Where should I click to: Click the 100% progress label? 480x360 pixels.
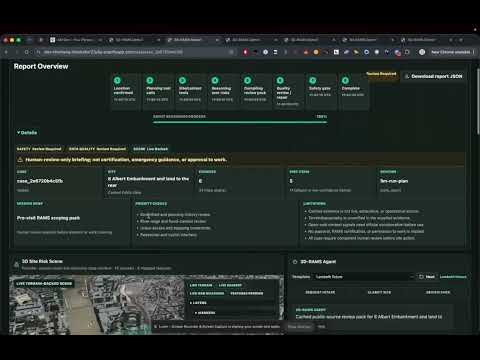(x=322, y=117)
